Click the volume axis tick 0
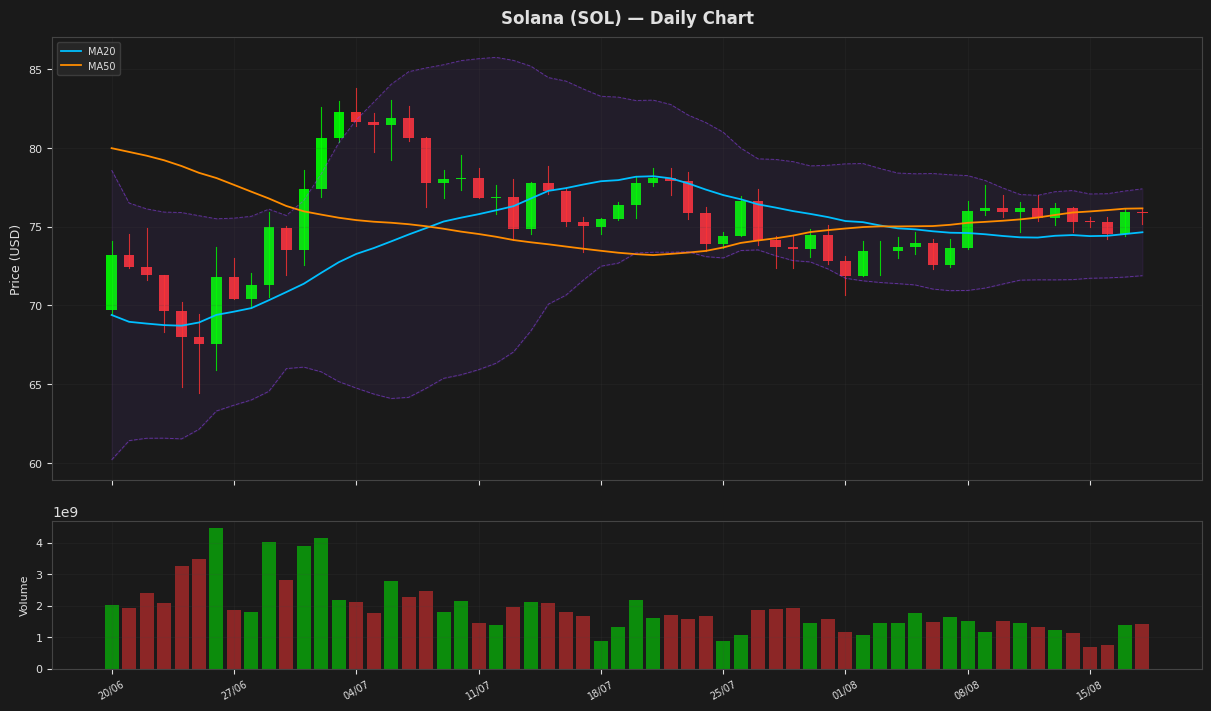Image resolution: width=1211 pixels, height=711 pixels. (x=39, y=669)
